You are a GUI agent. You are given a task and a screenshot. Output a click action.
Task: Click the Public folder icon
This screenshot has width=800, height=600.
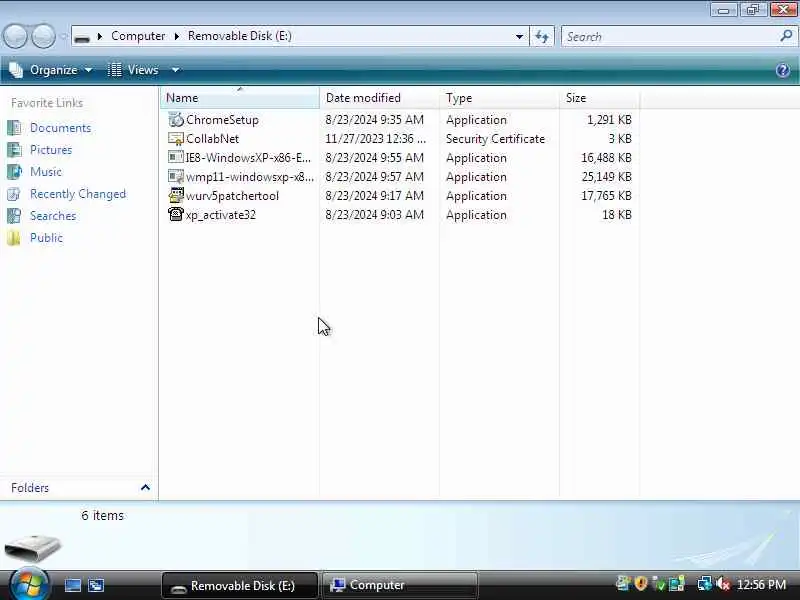coord(14,238)
